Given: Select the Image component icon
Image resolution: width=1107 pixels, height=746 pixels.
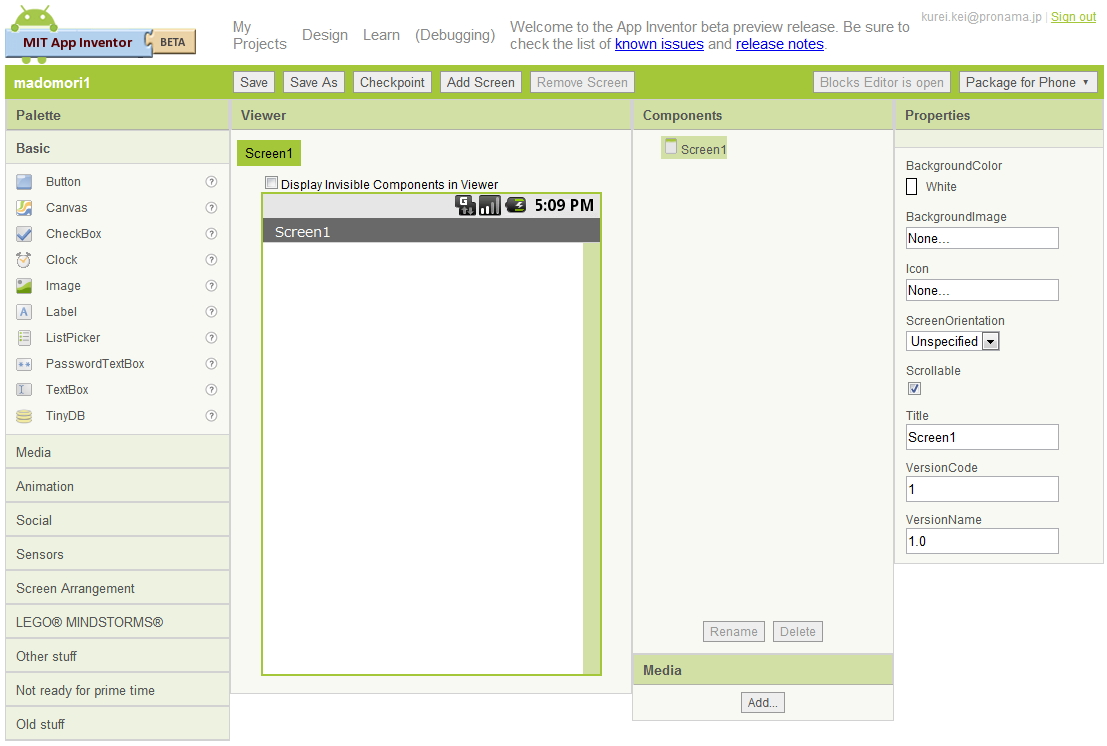Looking at the screenshot, I should (24, 286).
